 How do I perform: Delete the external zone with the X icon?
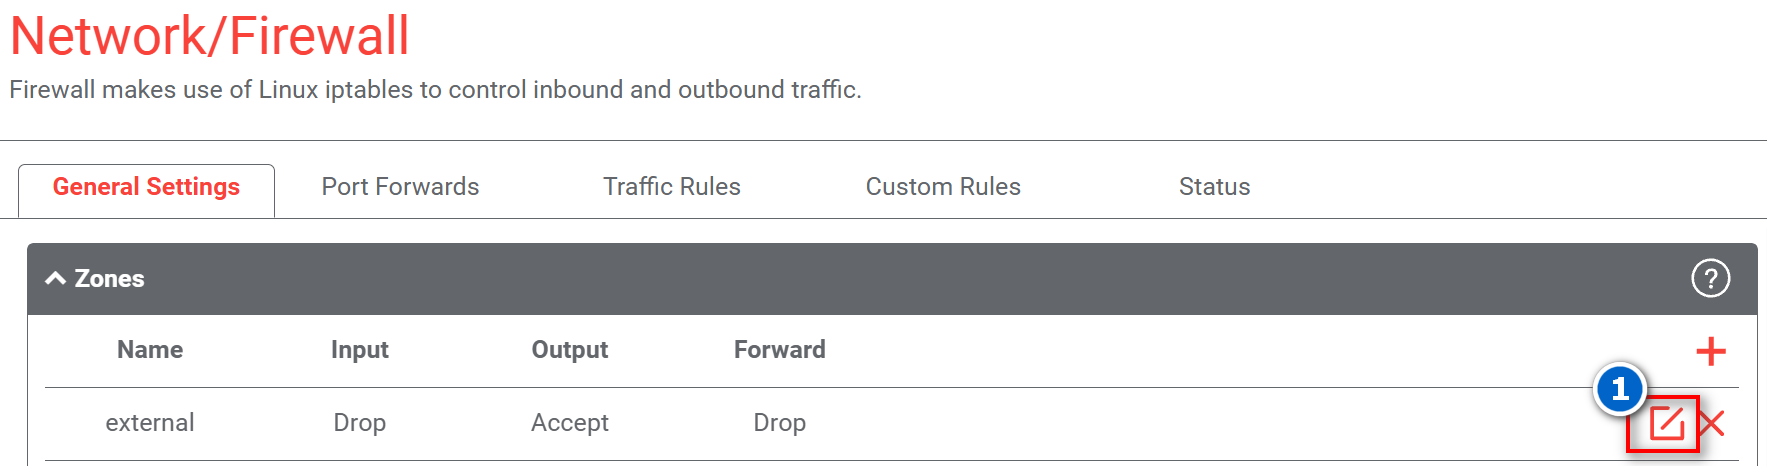click(1711, 423)
